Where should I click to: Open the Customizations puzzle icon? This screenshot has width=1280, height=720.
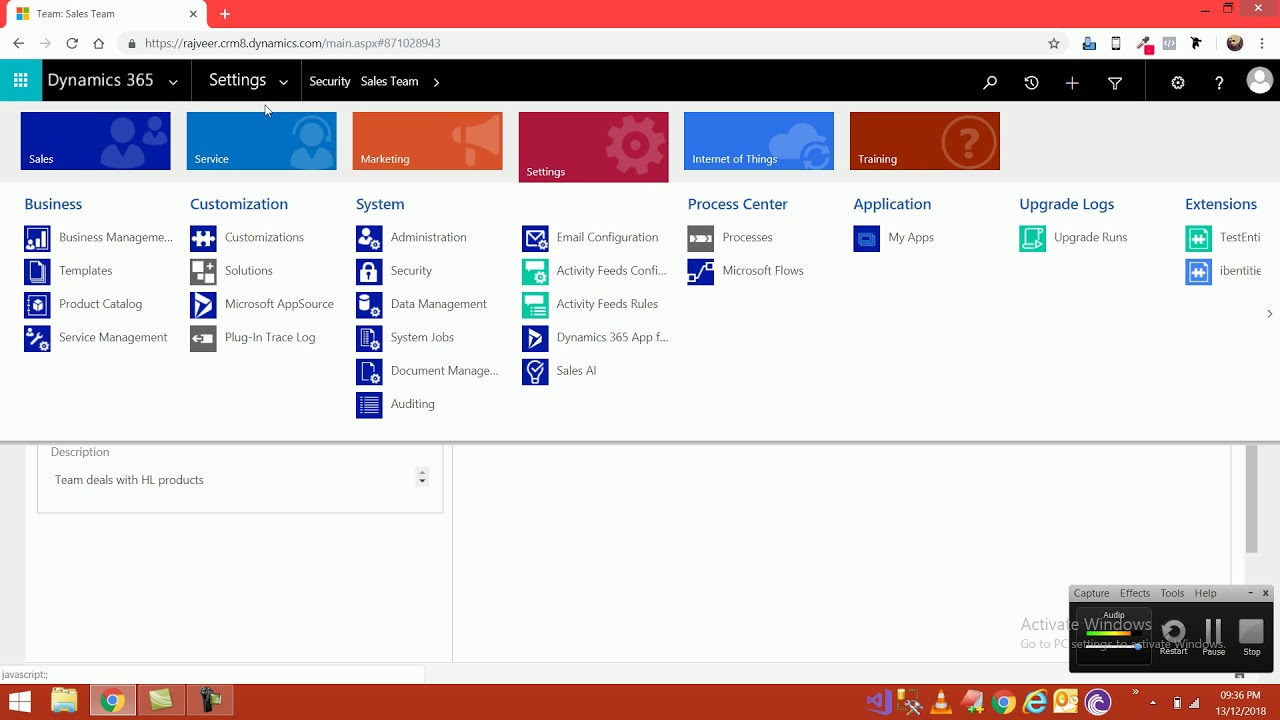[x=203, y=238]
